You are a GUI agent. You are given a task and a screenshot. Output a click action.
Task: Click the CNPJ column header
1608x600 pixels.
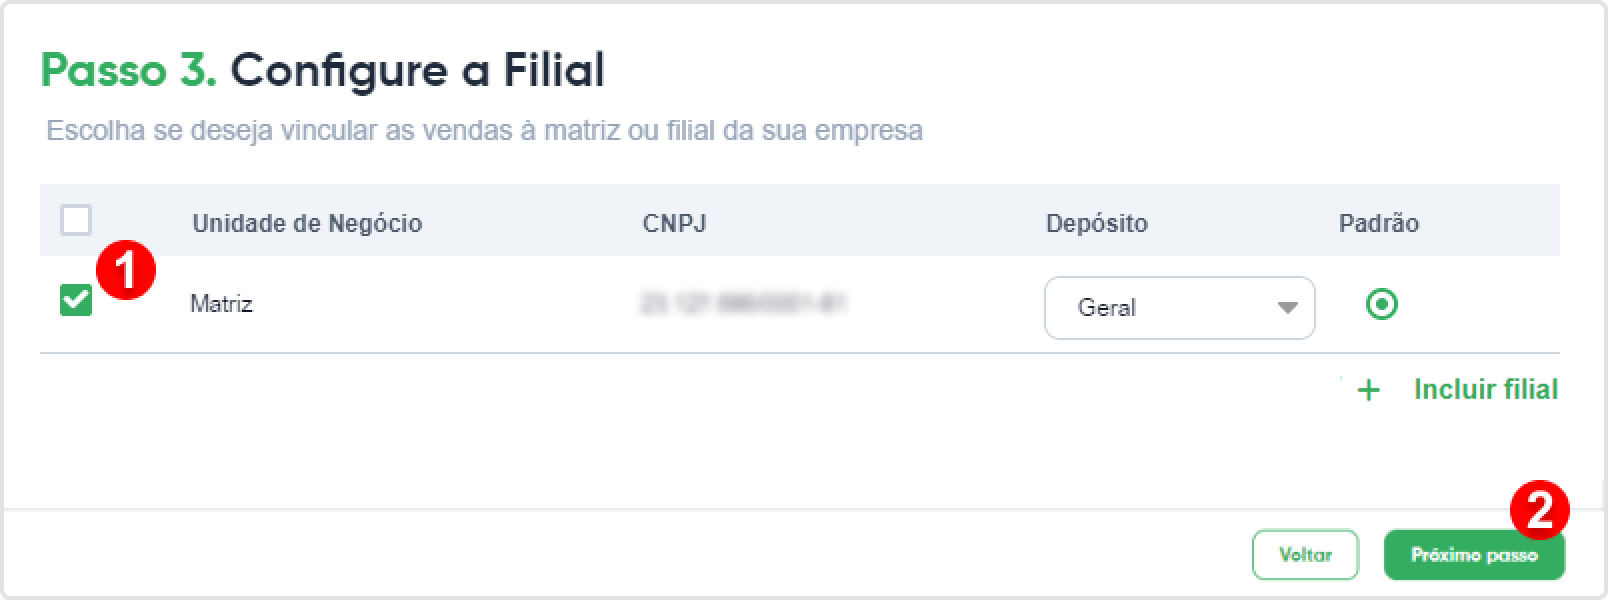[x=674, y=223]
